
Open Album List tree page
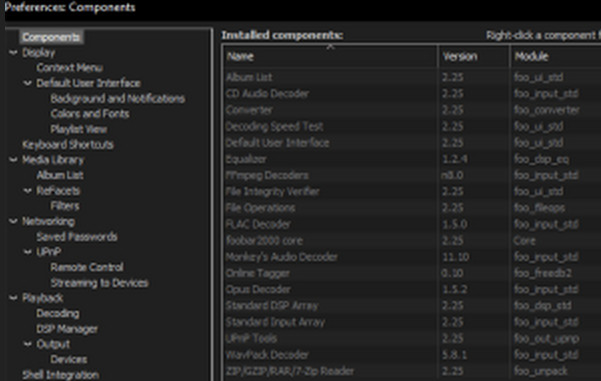click(60, 175)
